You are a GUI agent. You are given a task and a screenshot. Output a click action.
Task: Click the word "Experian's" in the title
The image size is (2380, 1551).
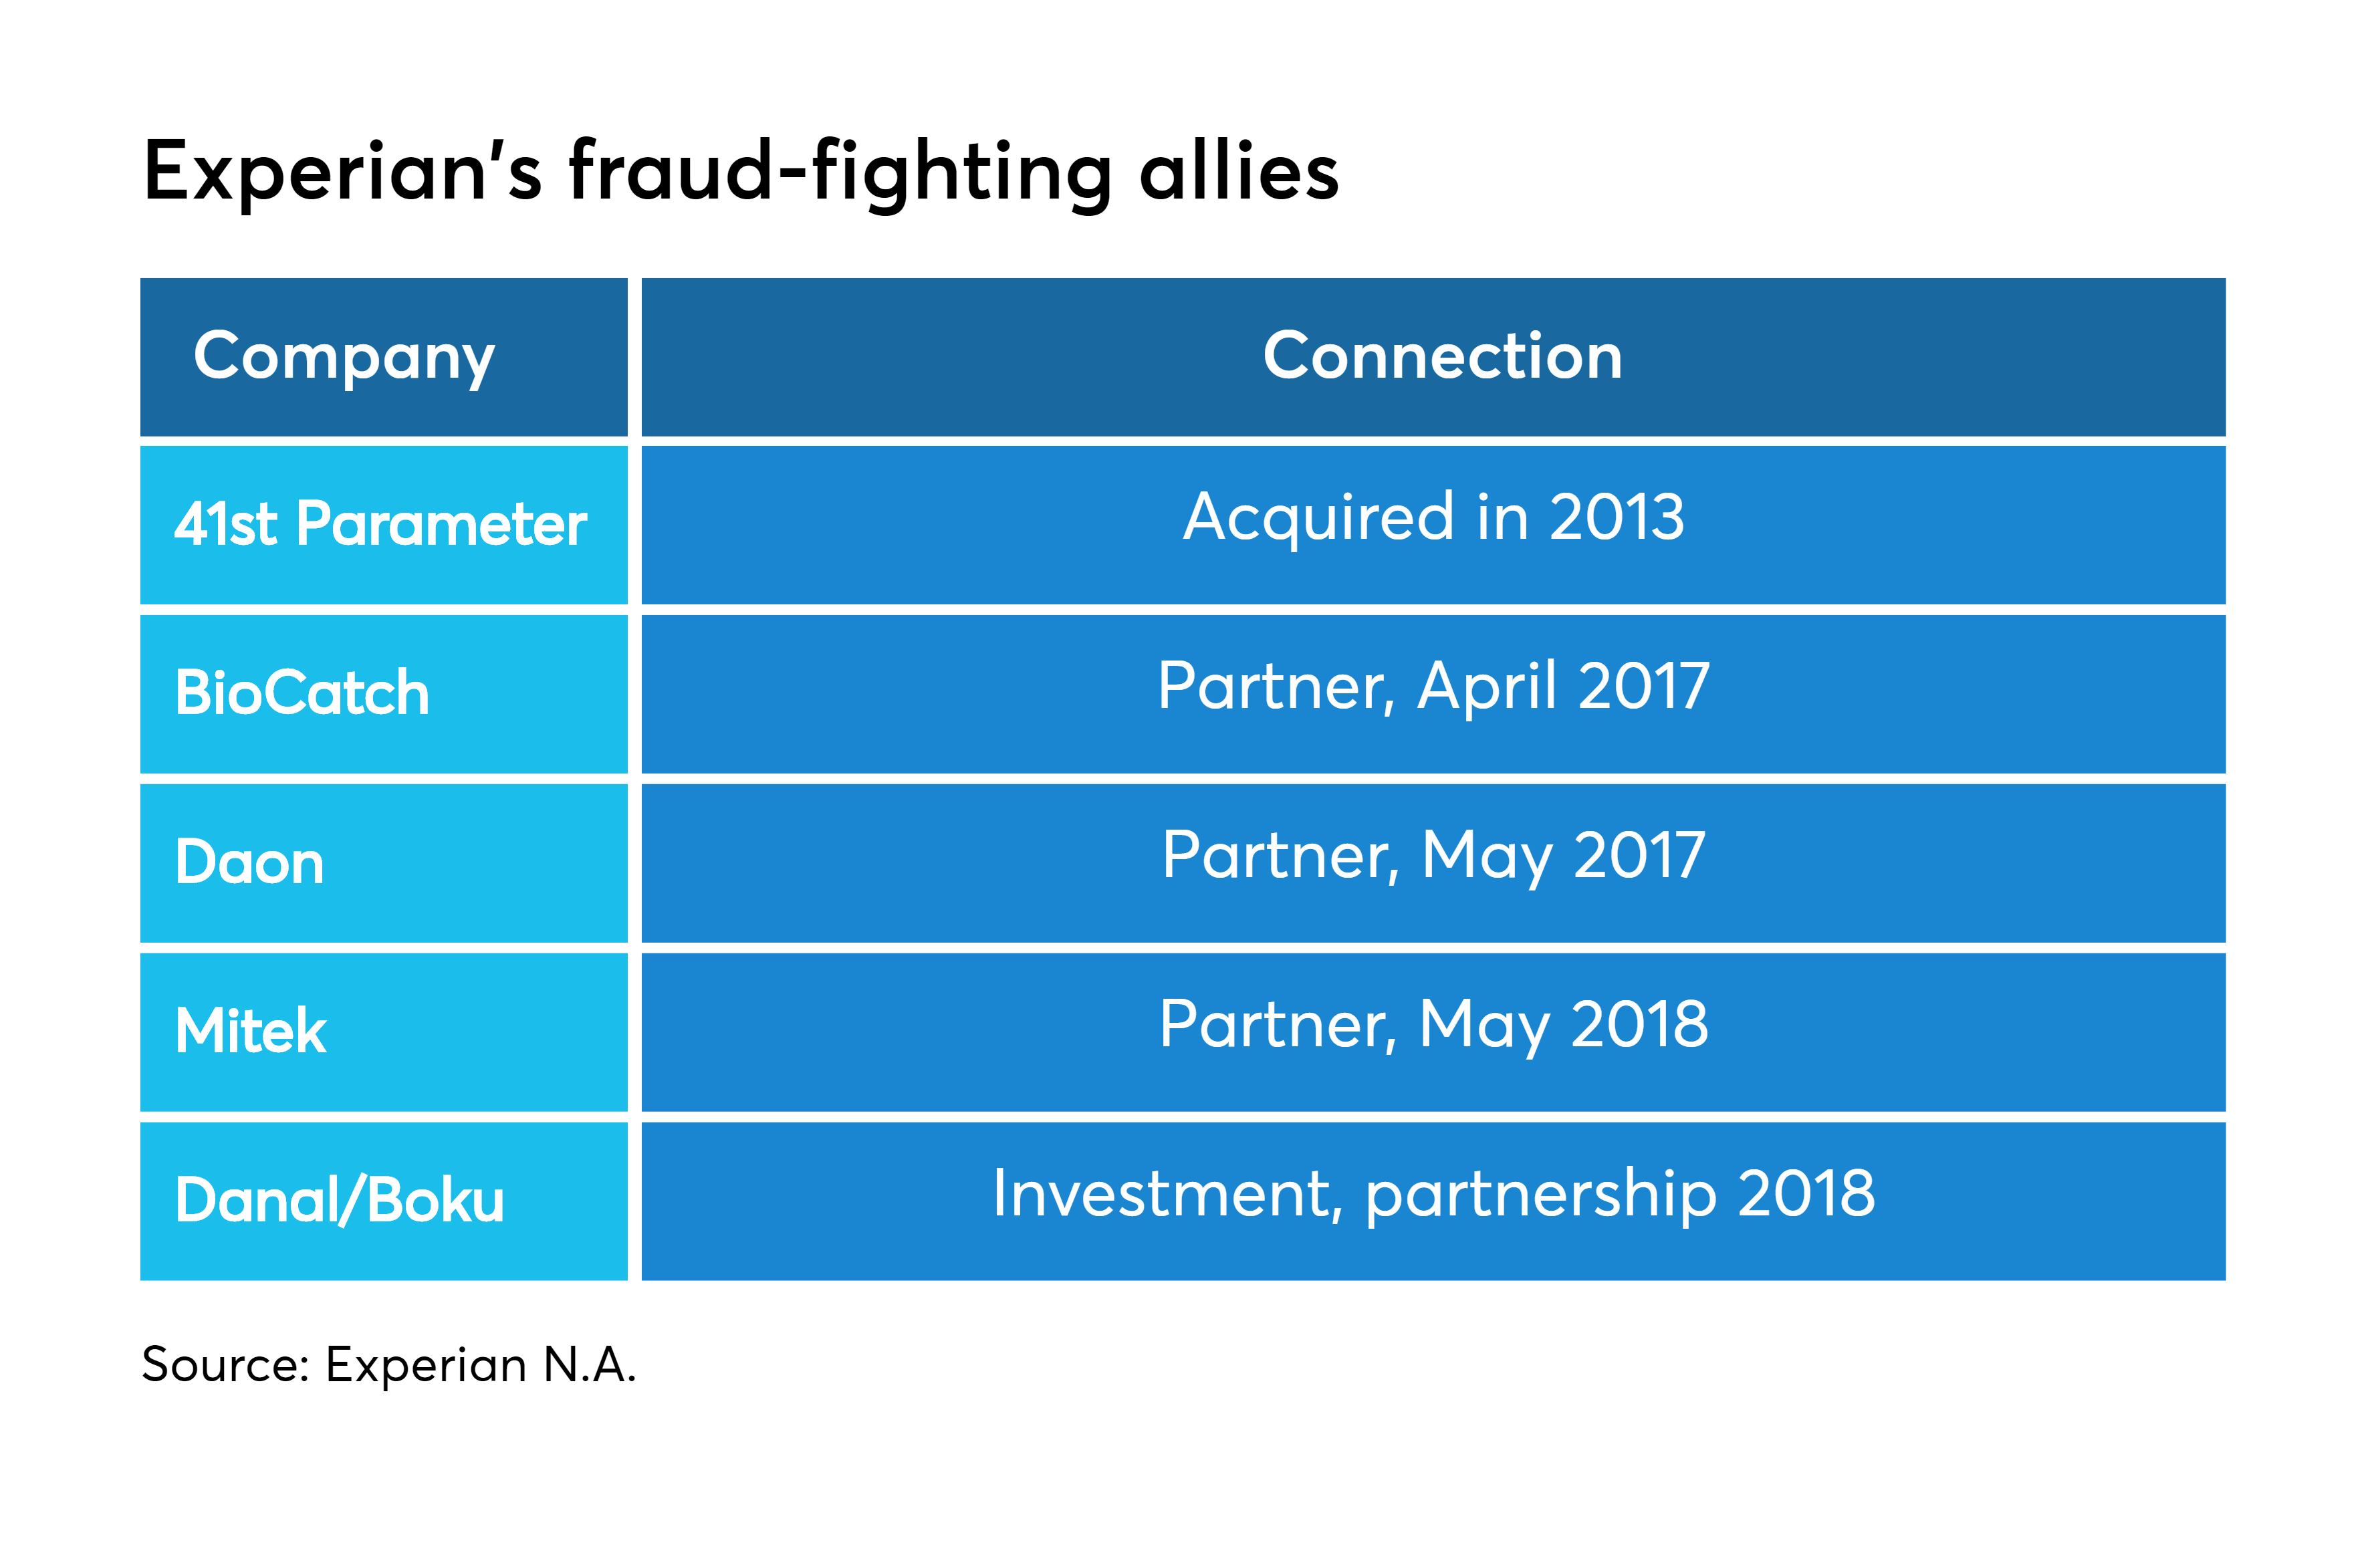343,173
